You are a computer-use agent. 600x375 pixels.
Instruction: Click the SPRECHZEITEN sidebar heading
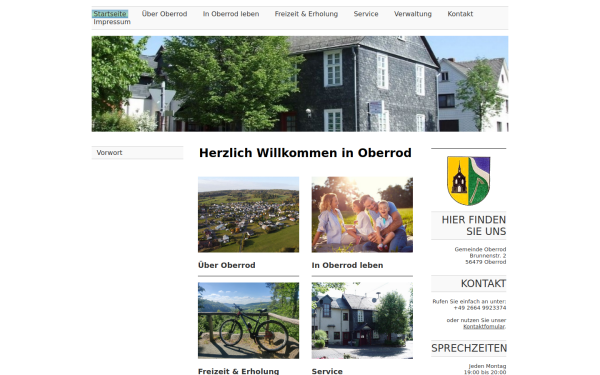[x=469, y=348]
